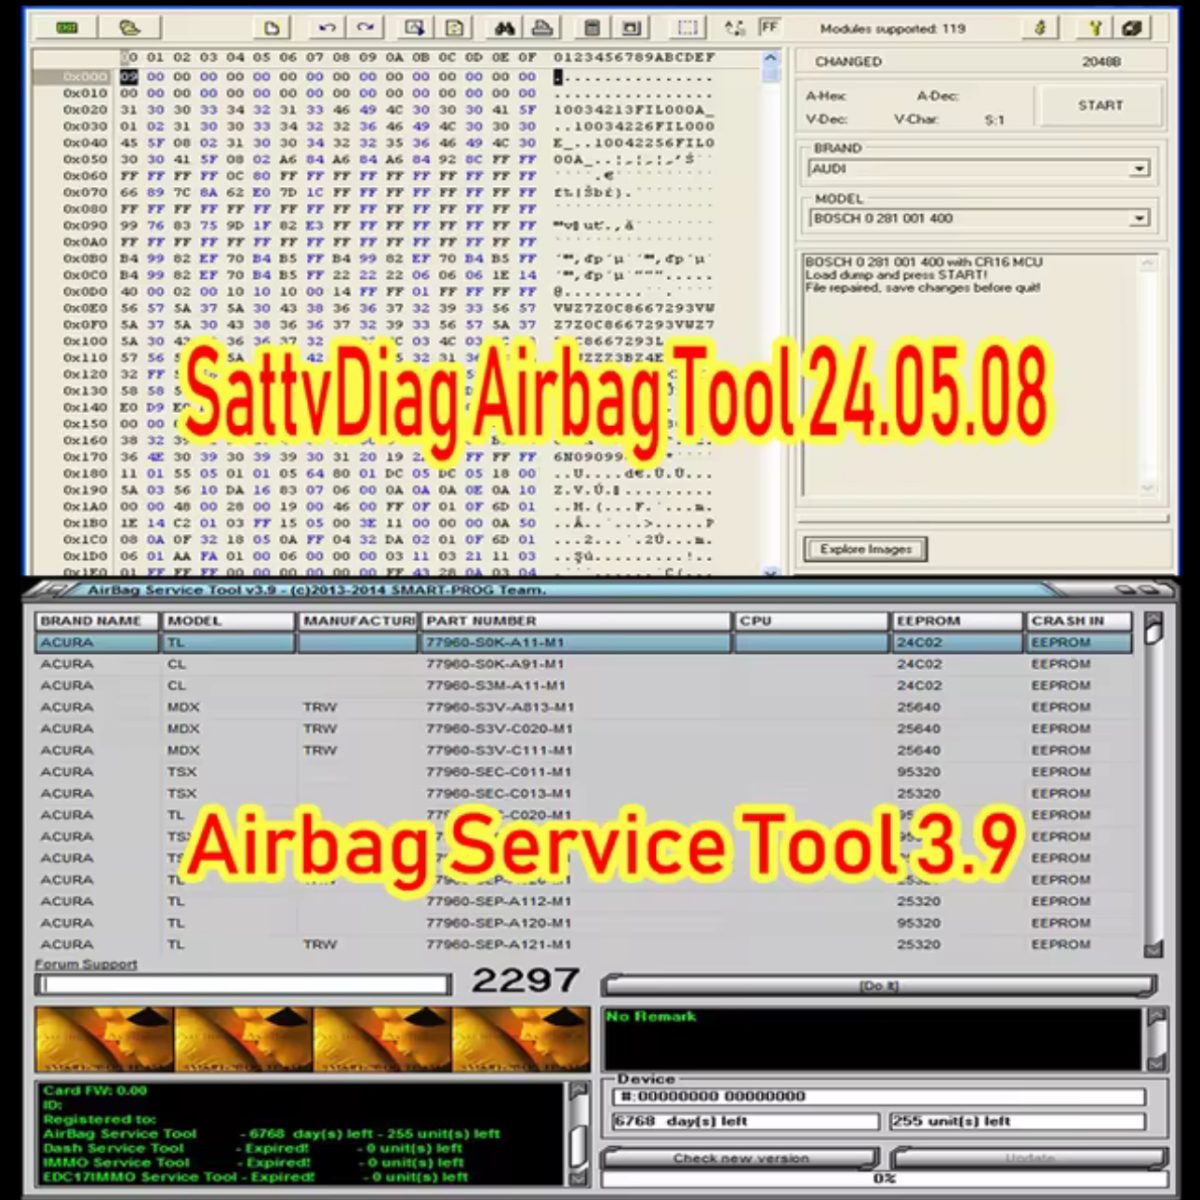Open the calculator tool icon

coord(590,27)
